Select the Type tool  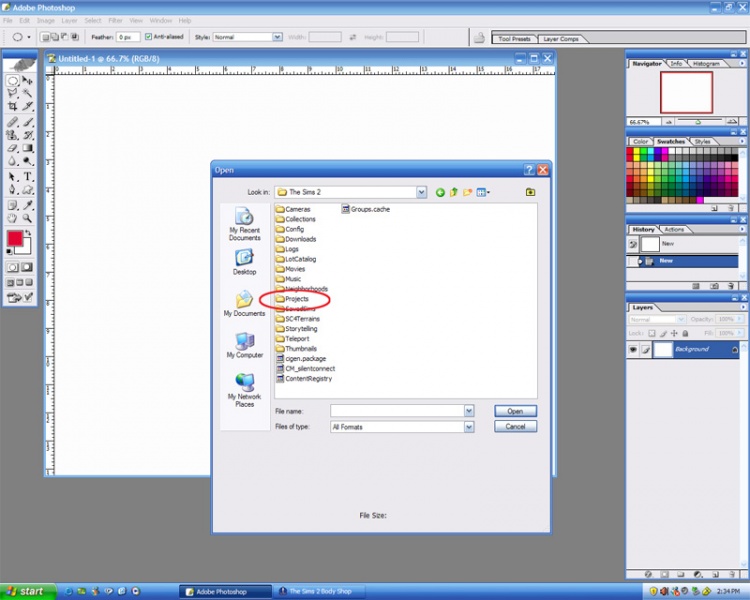27,177
